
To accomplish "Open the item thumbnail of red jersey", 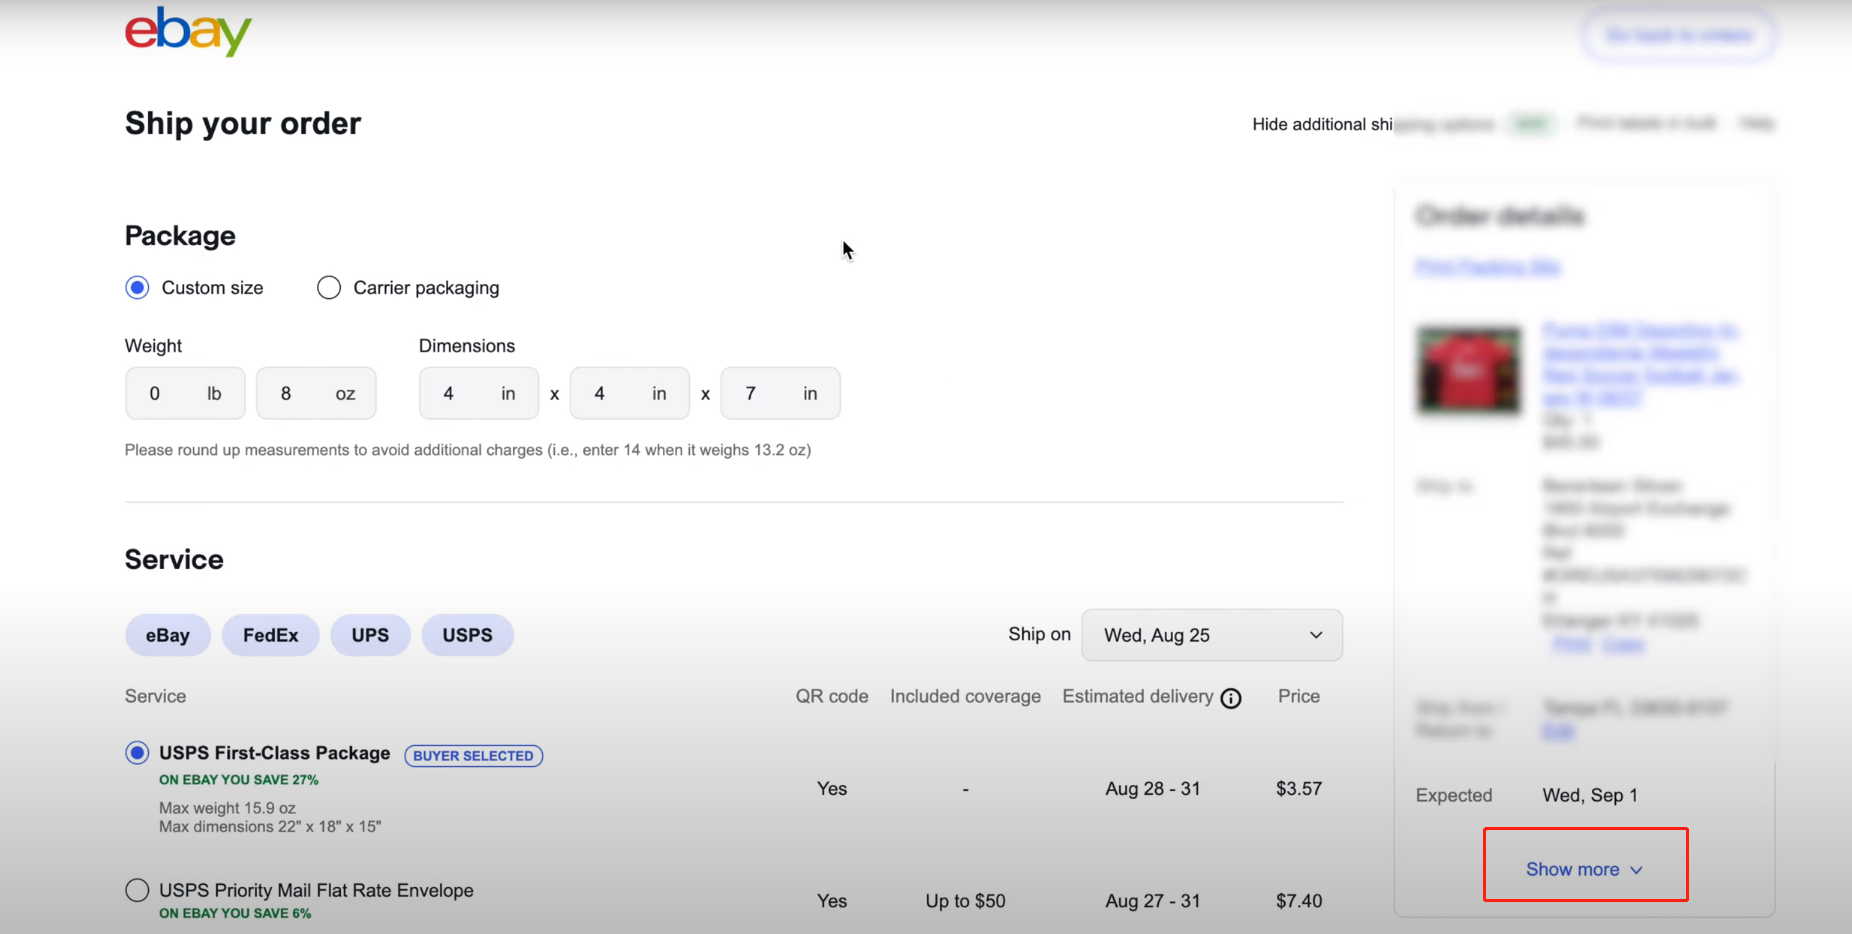I will [1469, 370].
